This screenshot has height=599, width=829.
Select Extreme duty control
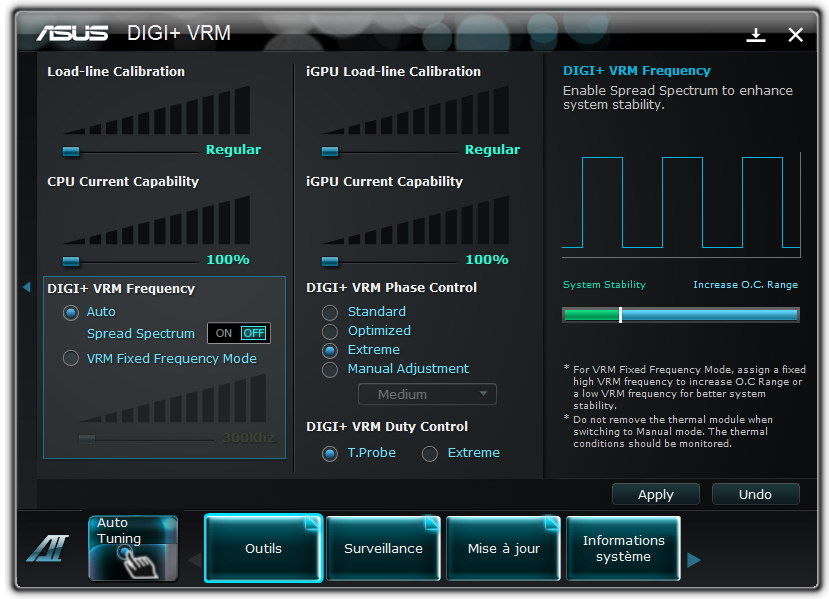430,454
